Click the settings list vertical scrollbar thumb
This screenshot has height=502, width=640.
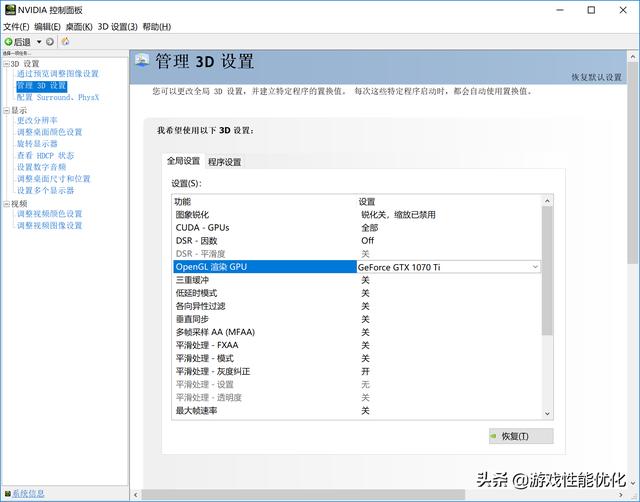[547, 271]
